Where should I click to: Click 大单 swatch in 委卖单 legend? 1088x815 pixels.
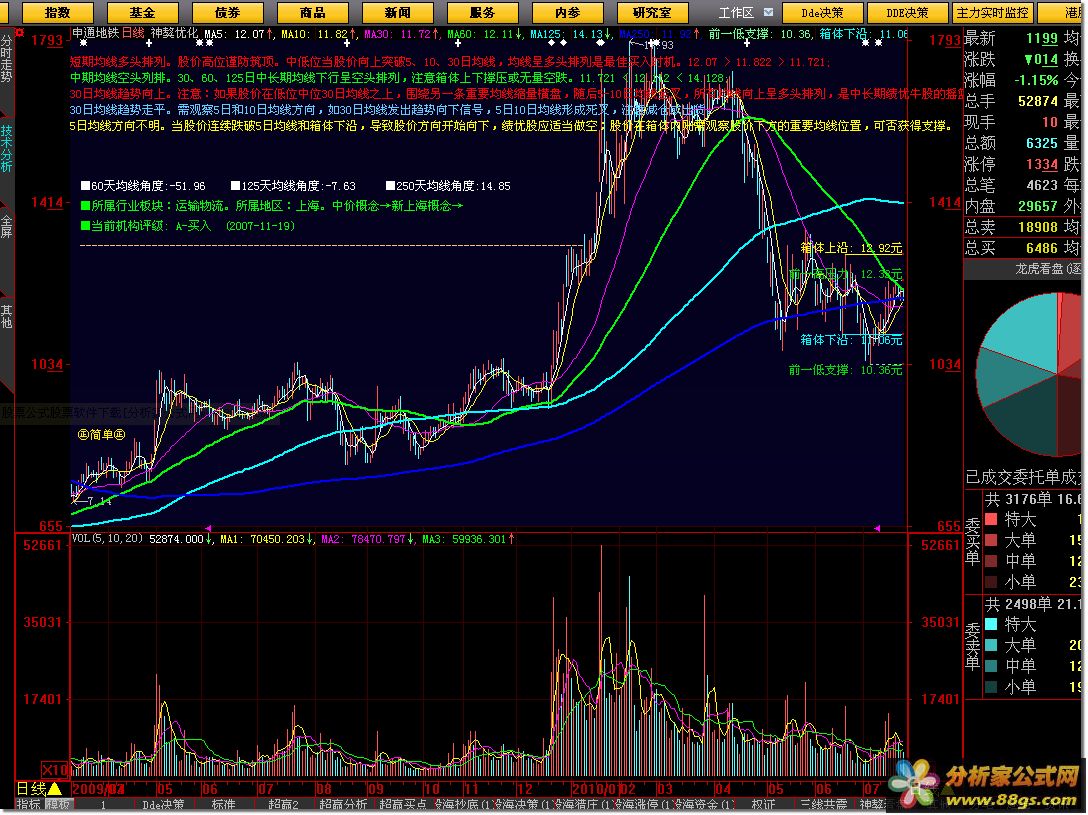[991, 645]
